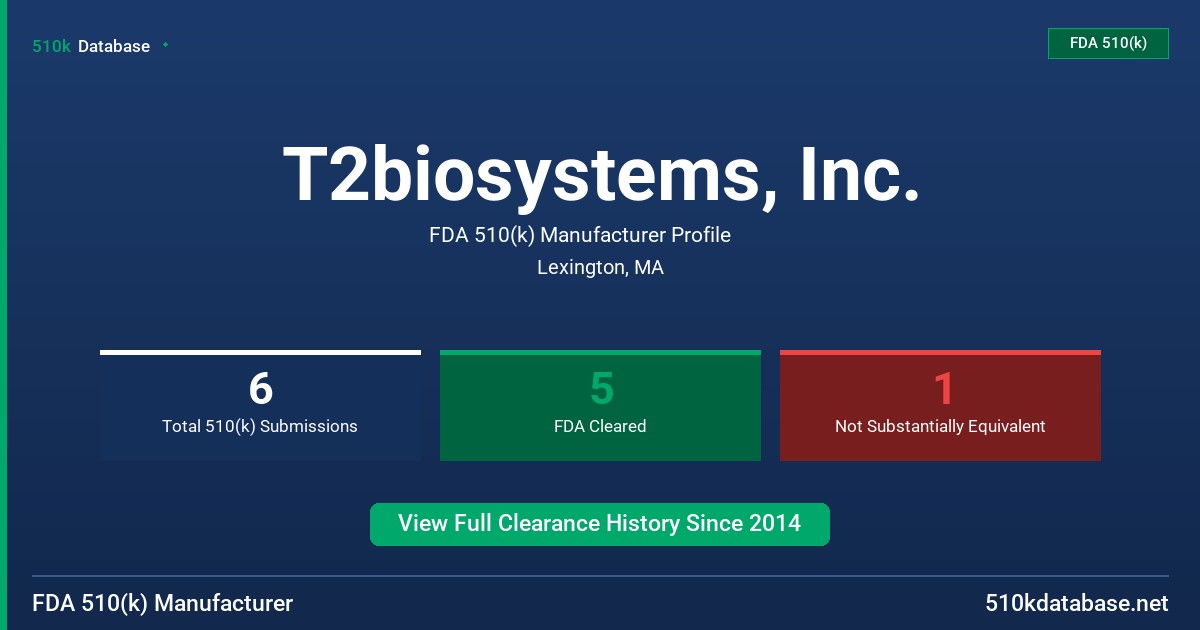Open the FDA Cleared stat card
Viewport: 1200px width, 630px height.
[600, 405]
